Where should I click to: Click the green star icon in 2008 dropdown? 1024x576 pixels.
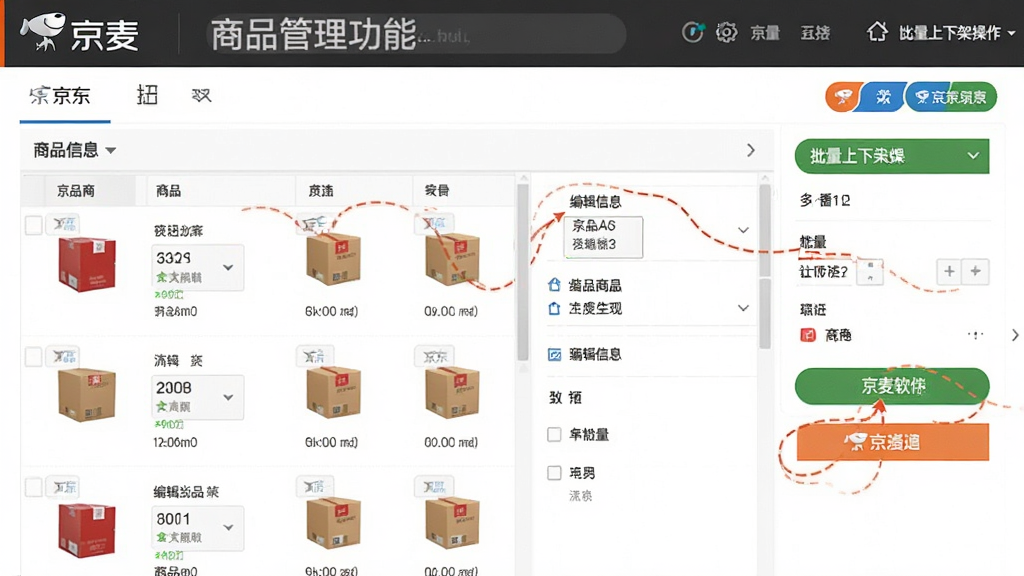click(x=161, y=407)
